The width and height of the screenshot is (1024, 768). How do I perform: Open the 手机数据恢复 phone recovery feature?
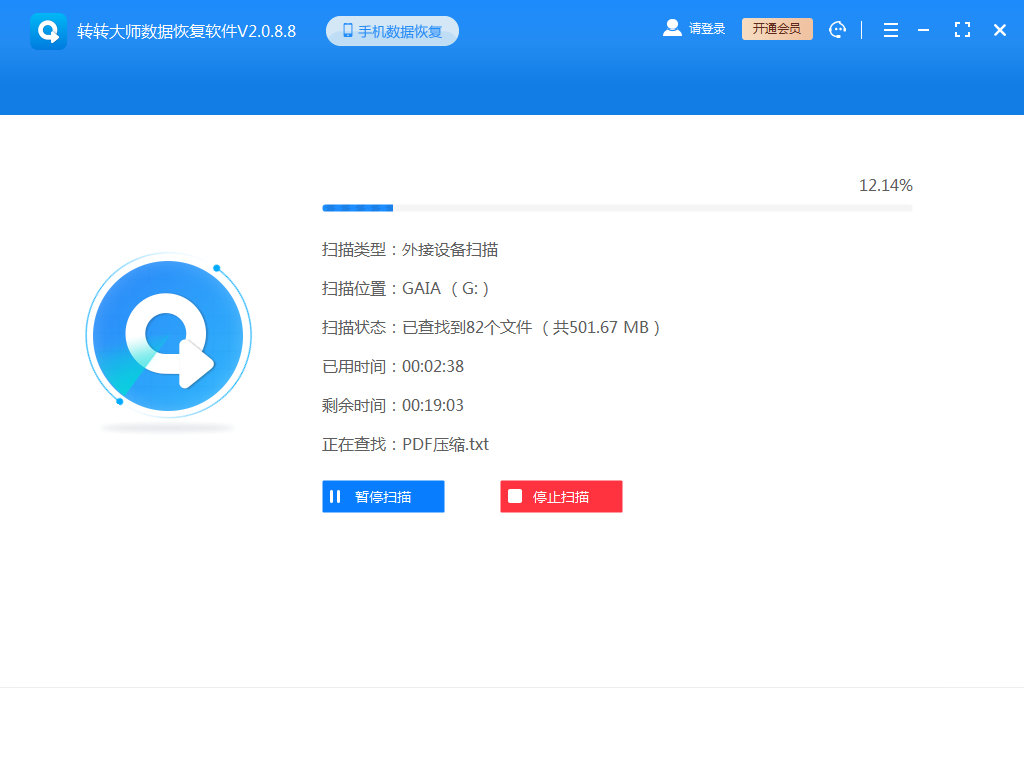pos(392,30)
